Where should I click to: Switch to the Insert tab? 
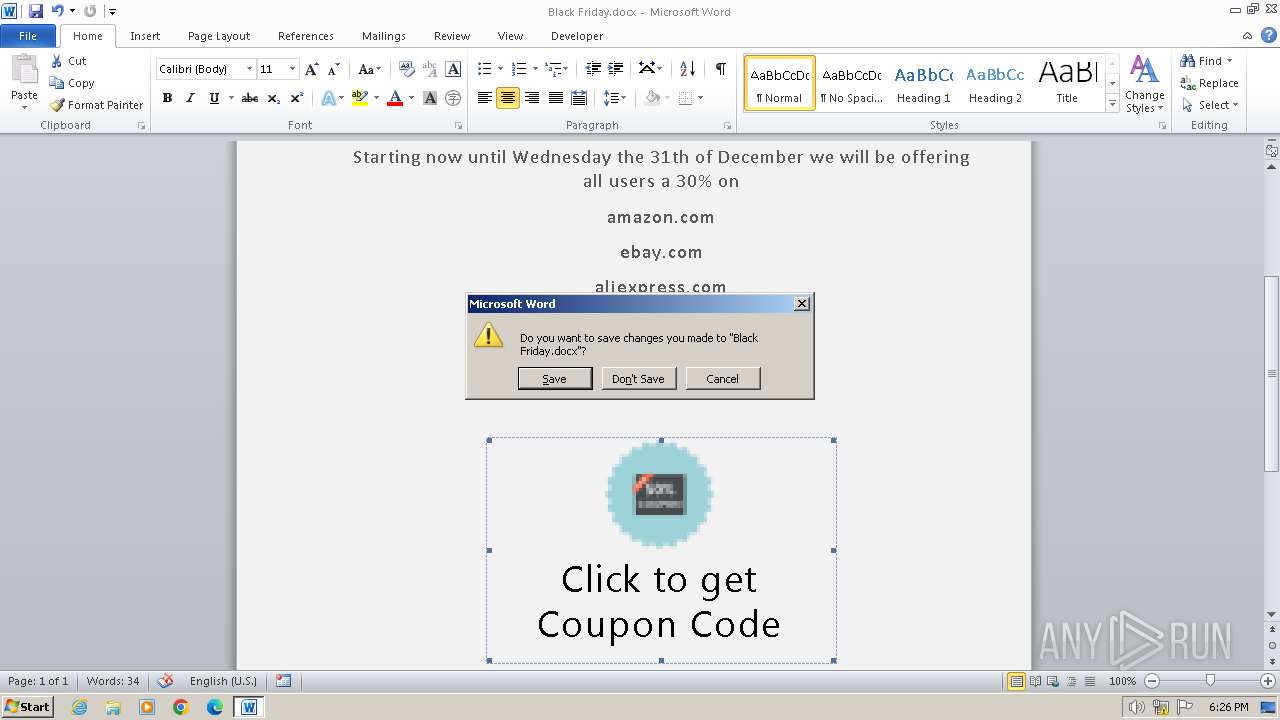[x=145, y=36]
